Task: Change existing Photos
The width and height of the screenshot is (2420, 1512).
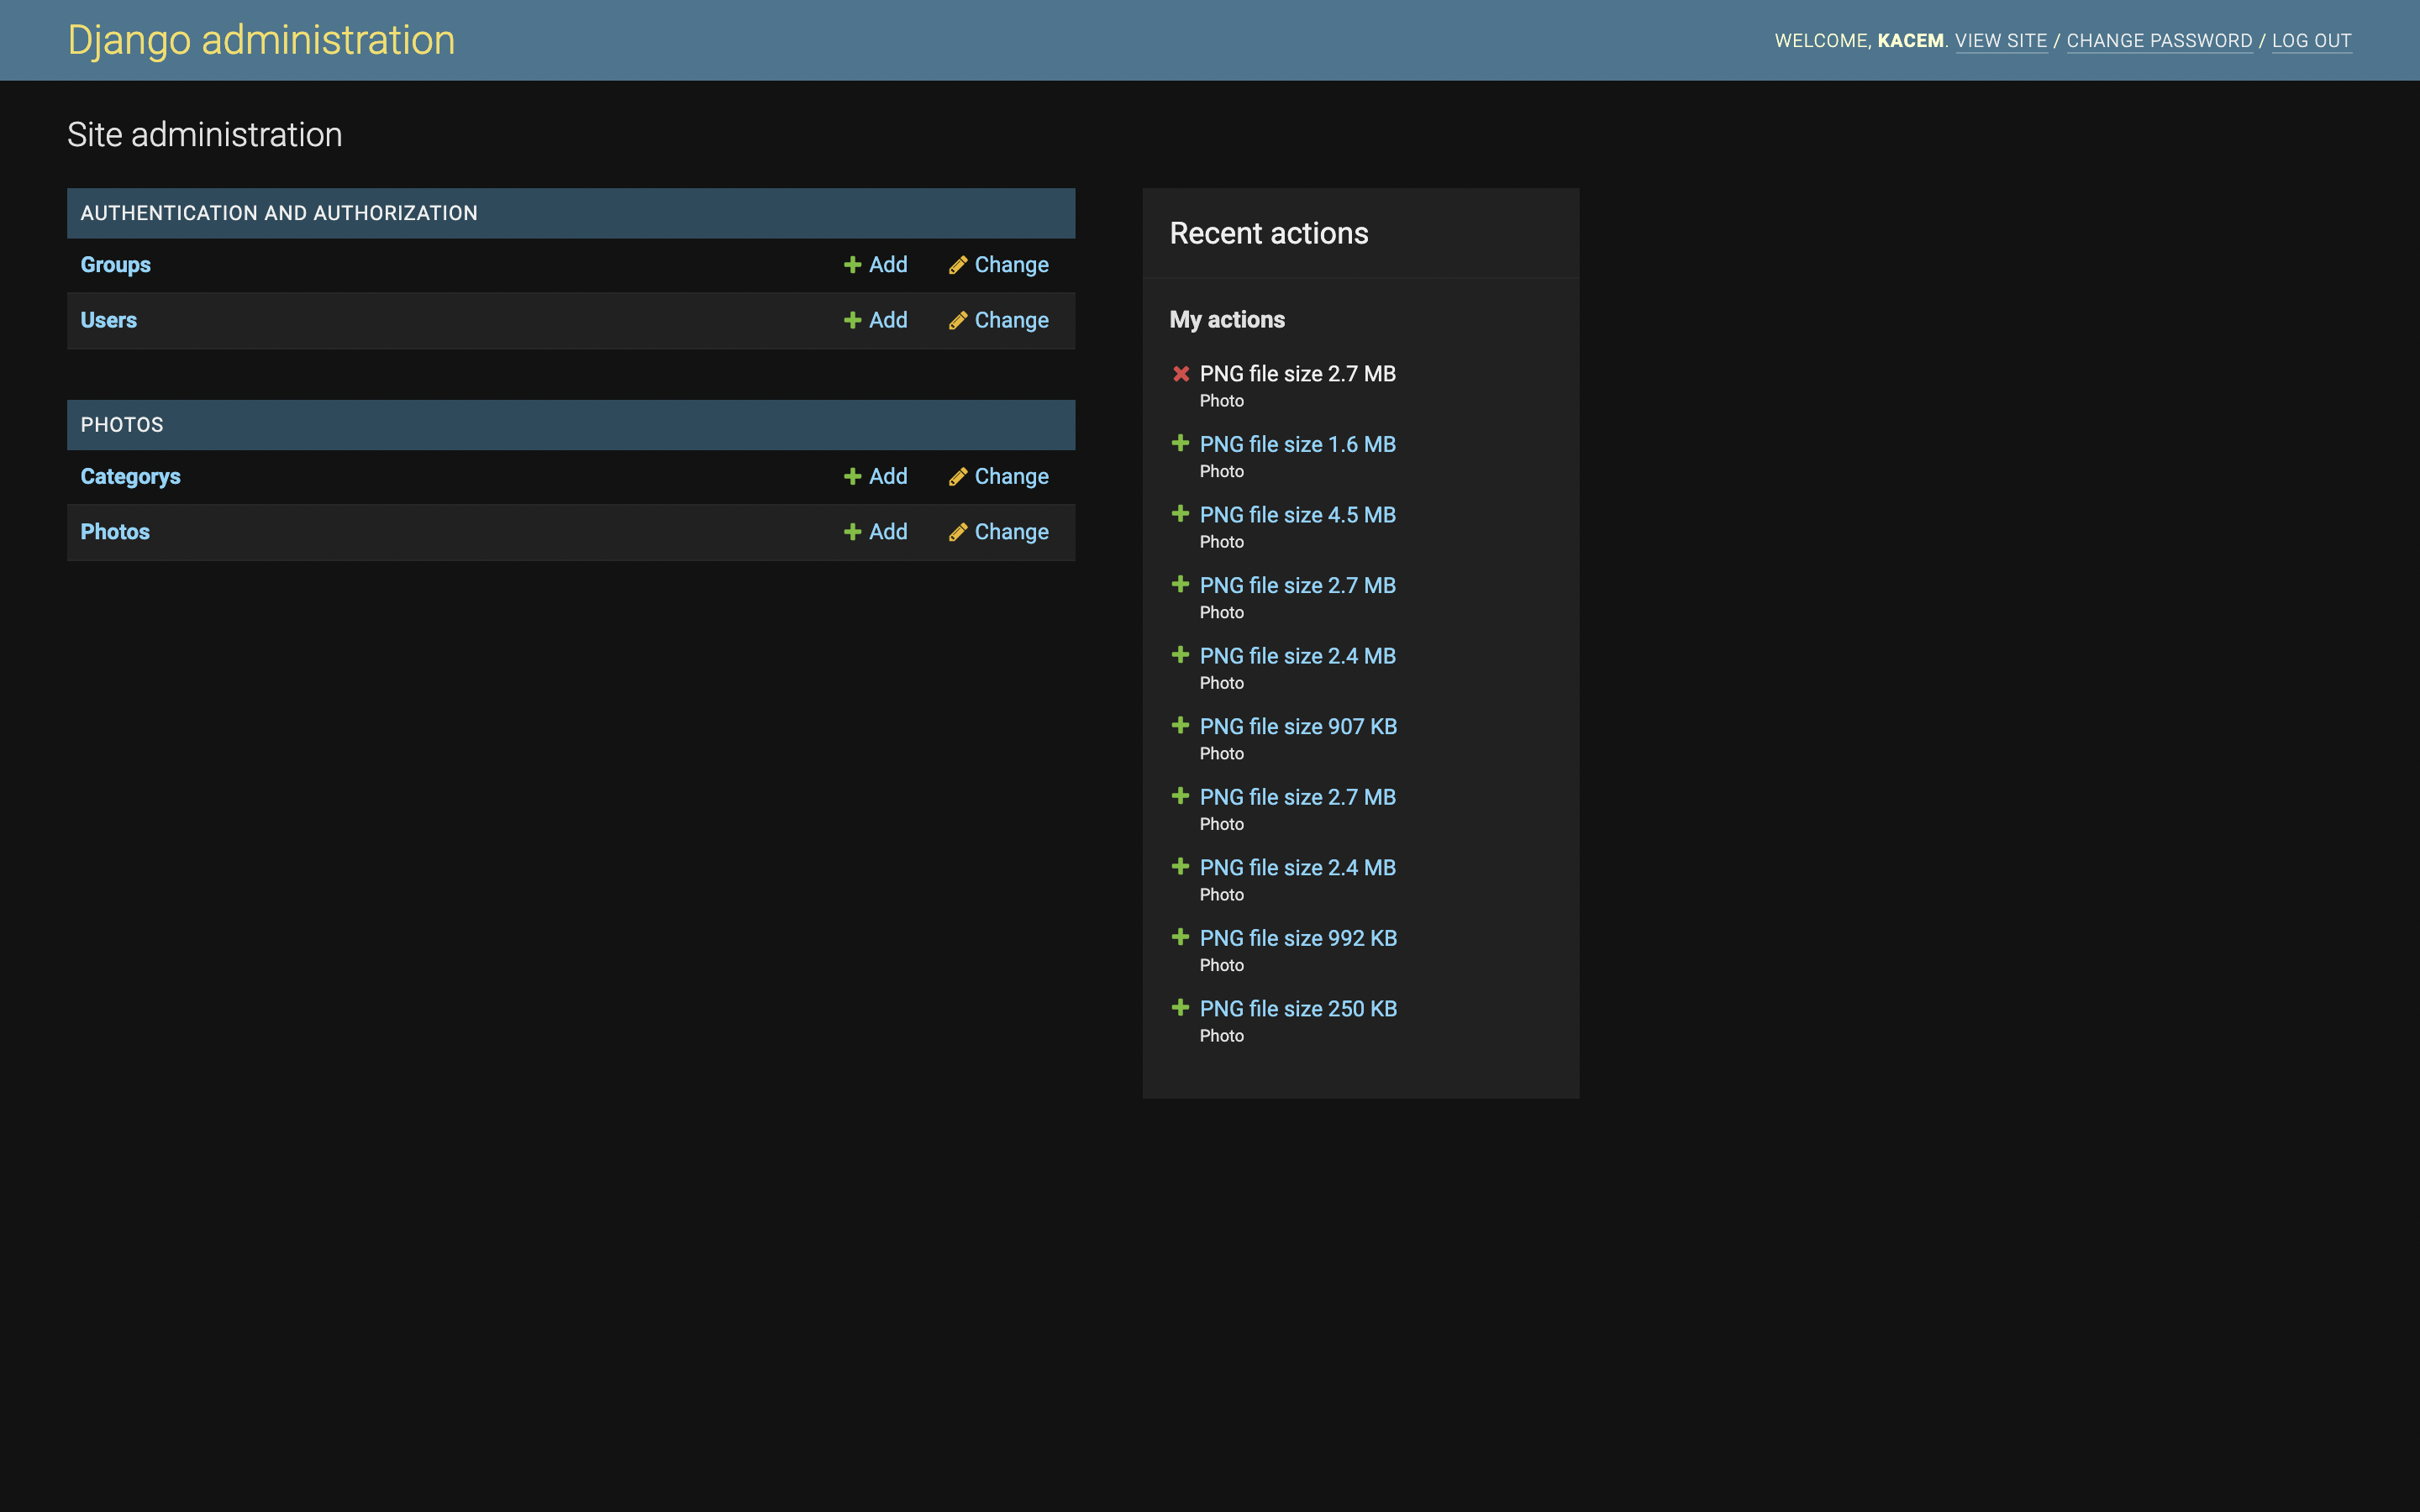Action: point(1011,532)
